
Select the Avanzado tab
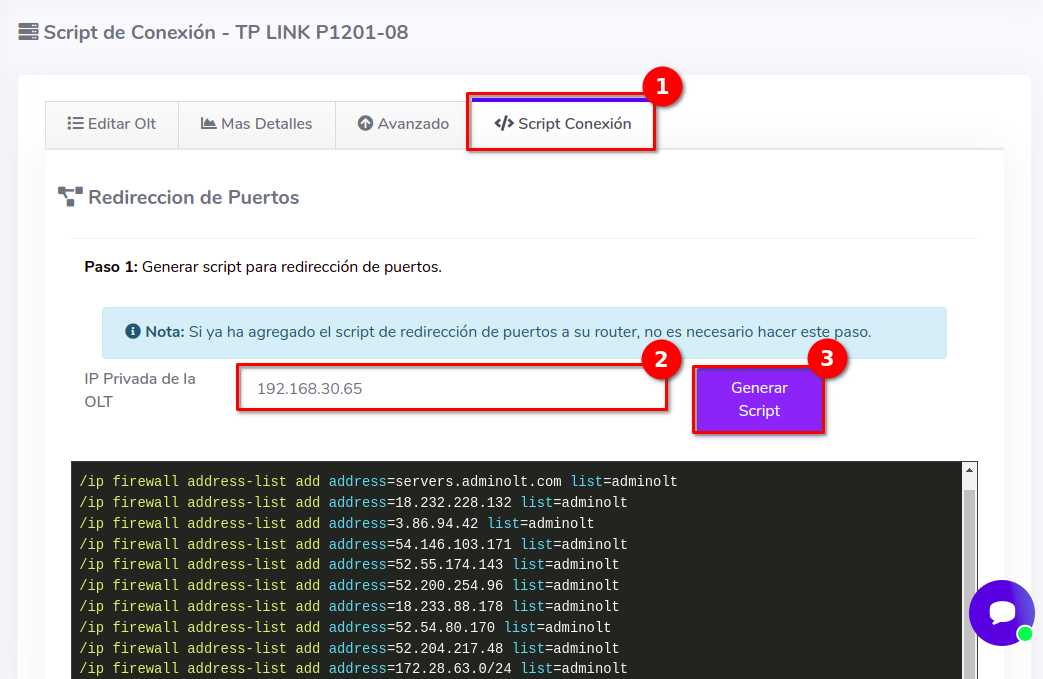[x=402, y=124]
